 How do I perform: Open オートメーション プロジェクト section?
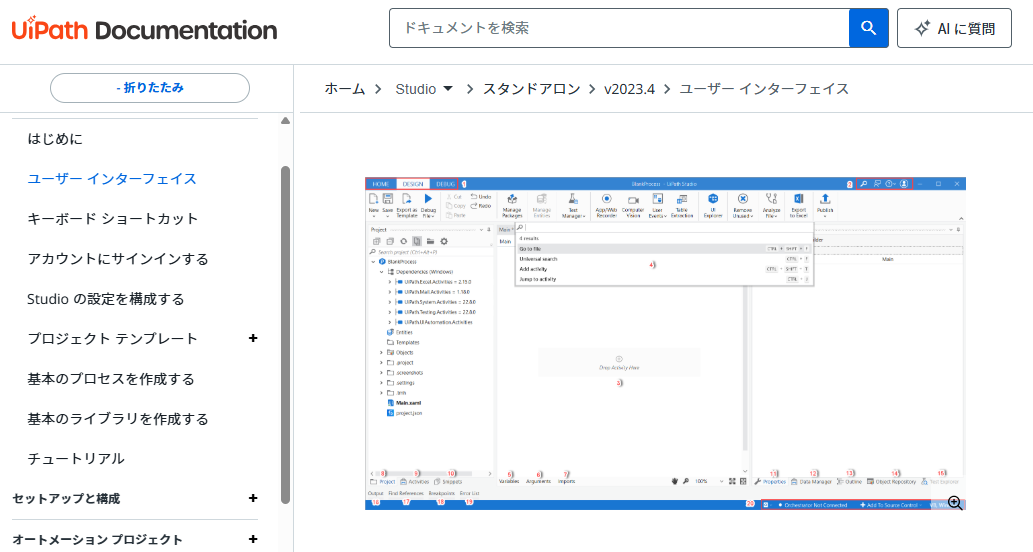click(98, 539)
